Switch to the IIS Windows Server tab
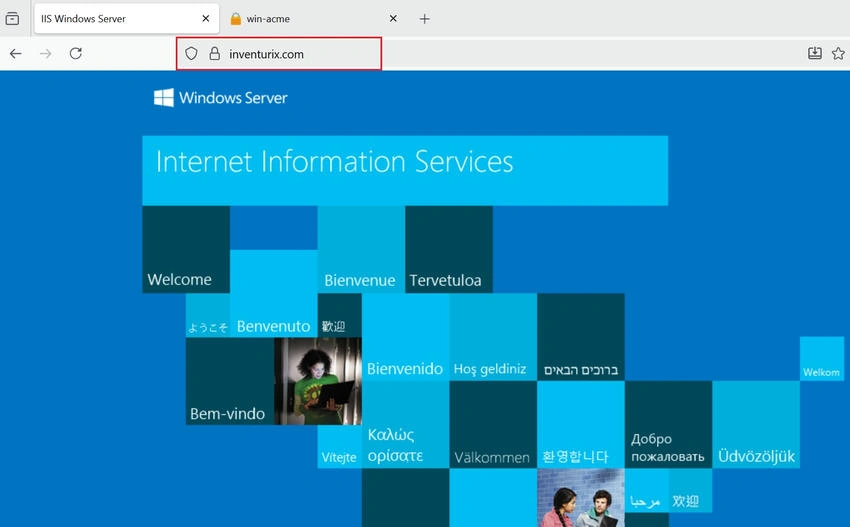850x527 pixels. [x=126, y=18]
